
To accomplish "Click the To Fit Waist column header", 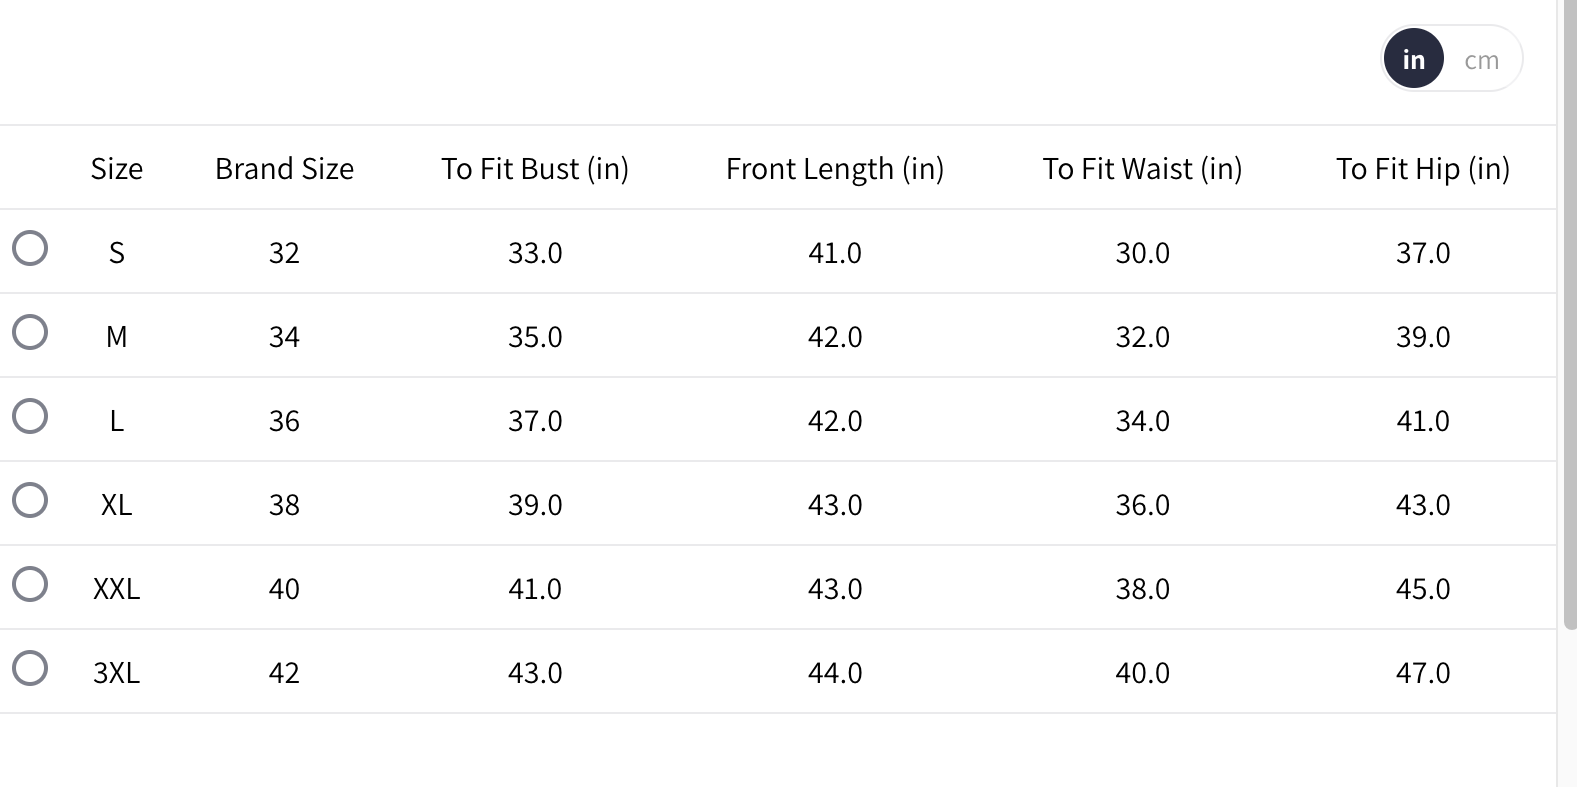I will tap(1142, 169).
